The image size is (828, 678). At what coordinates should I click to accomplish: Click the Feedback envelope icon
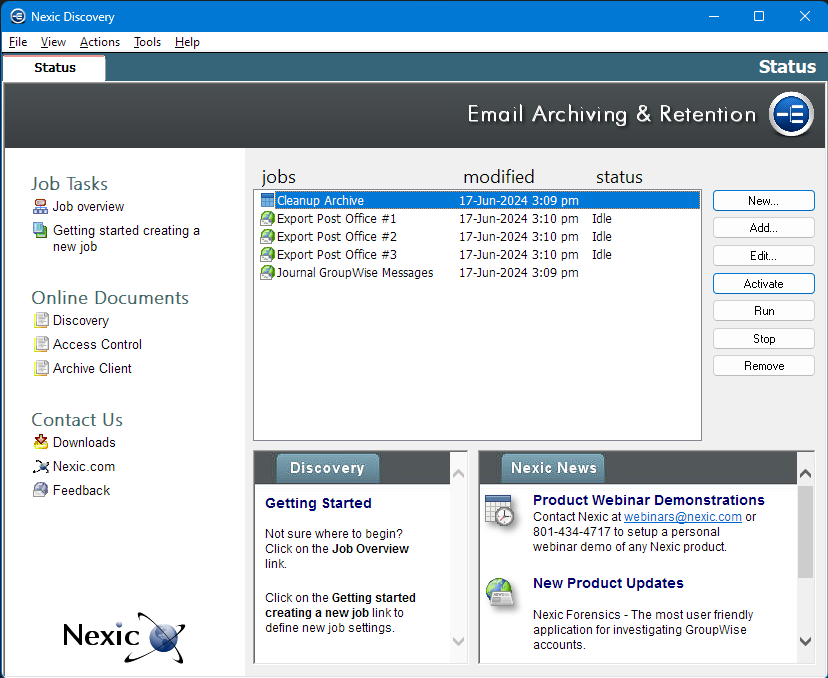point(41,490)
